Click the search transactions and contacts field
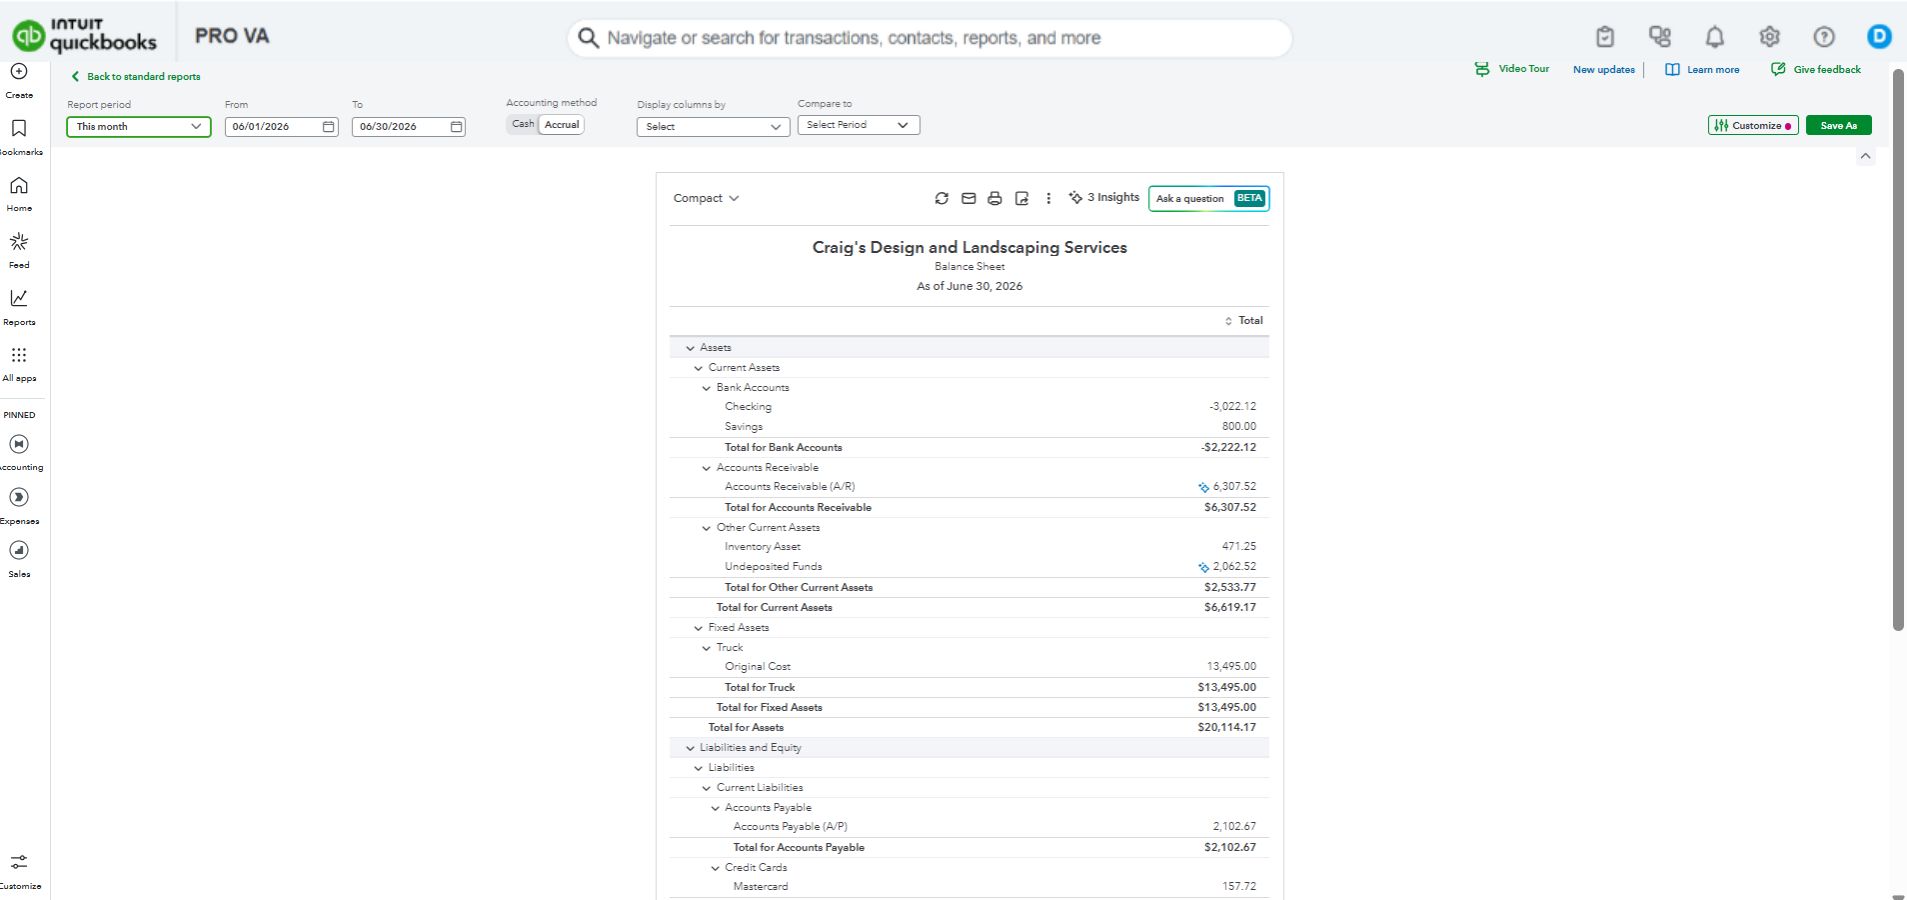 coord(930,38)
